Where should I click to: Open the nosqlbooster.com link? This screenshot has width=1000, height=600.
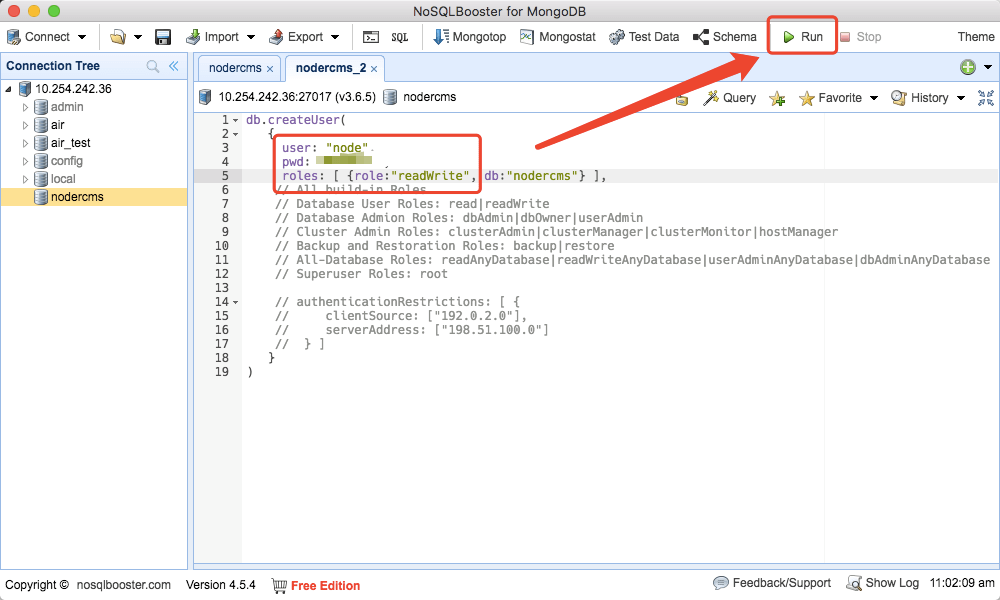click(x=124, y=585)
